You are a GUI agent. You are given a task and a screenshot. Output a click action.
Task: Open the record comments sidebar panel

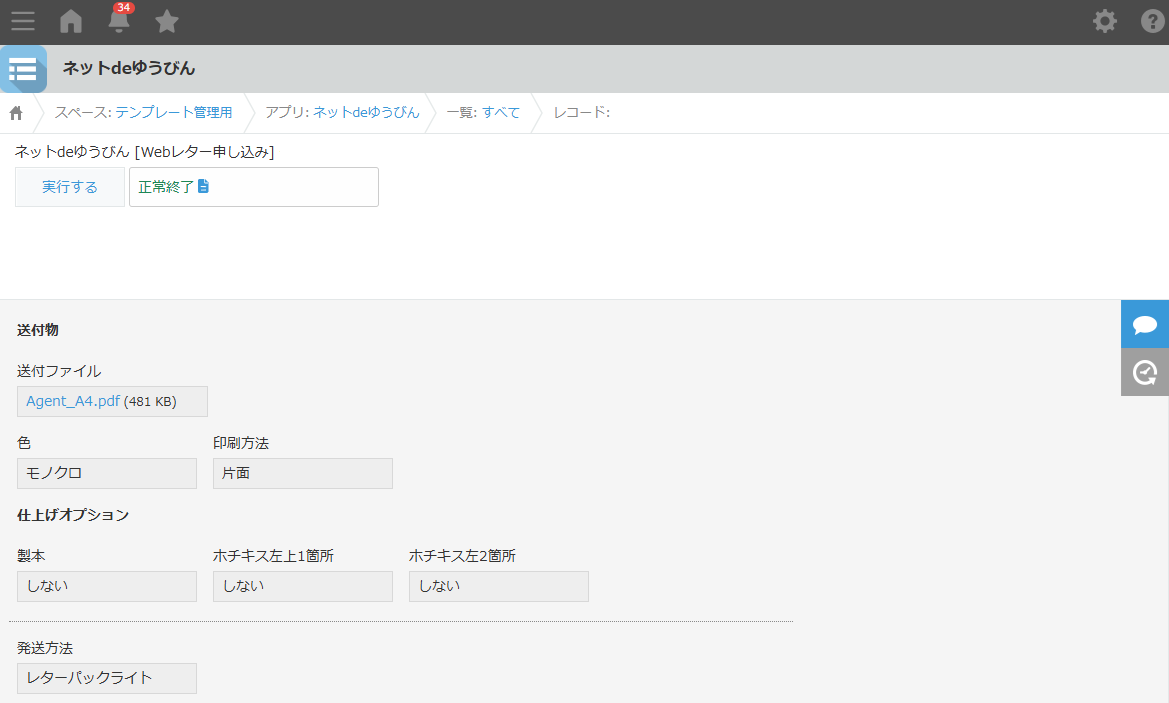pos(1144,324)
